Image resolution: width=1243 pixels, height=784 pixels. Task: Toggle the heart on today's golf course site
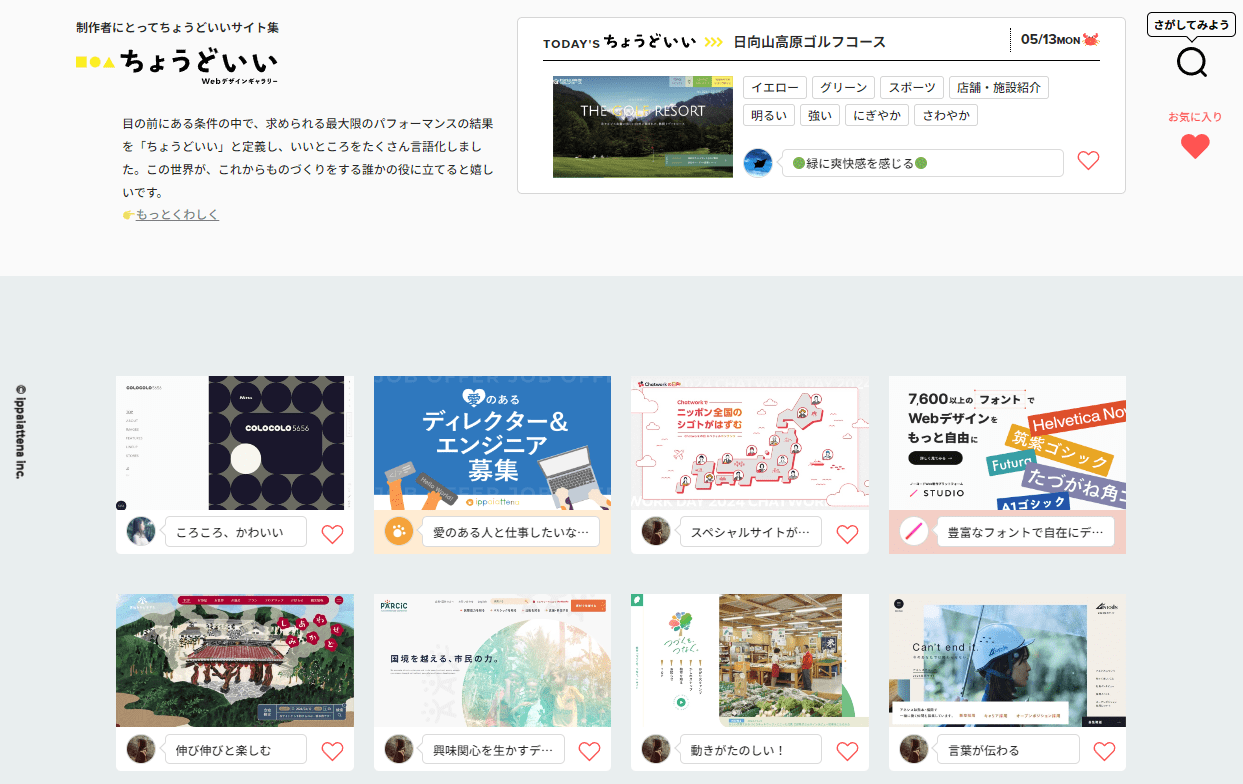[x=1088, y=160]
